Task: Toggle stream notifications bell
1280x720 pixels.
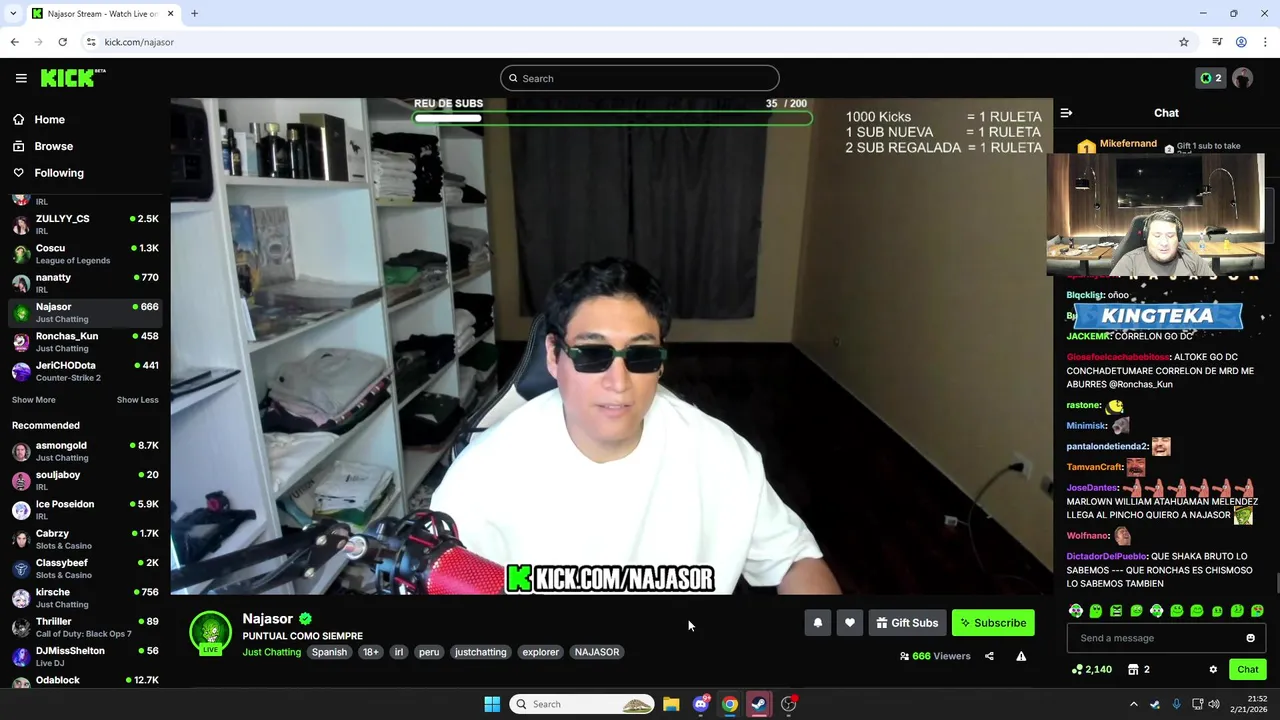Action: click(818, 623)
